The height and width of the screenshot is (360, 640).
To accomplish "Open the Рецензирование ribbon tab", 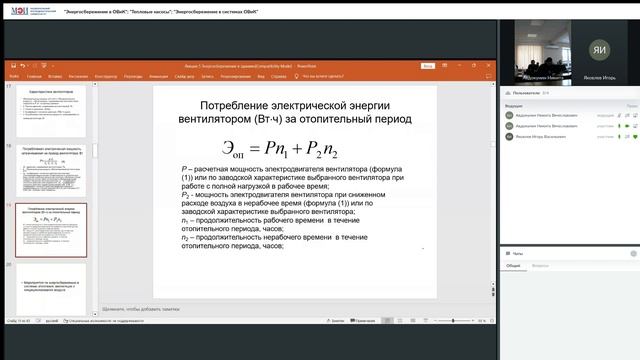I will coord(236,76).
